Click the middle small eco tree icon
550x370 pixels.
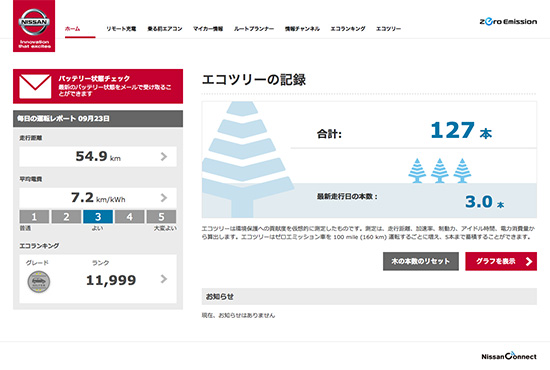click(x=440, y=170)
